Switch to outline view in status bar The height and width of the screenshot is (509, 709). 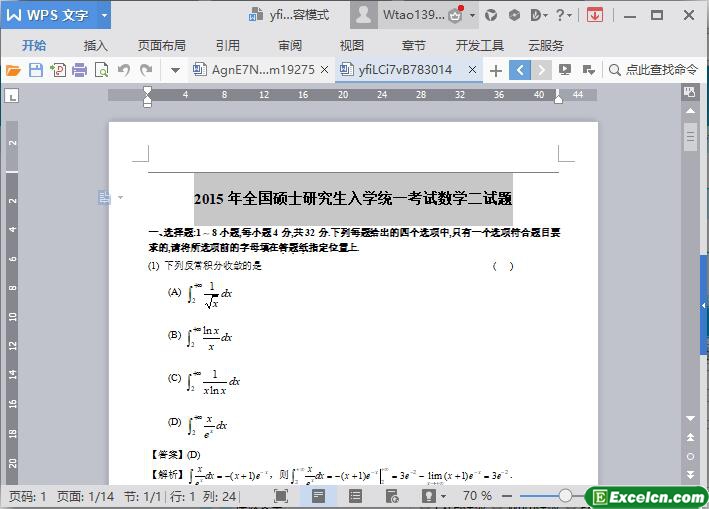pos(355,496)
